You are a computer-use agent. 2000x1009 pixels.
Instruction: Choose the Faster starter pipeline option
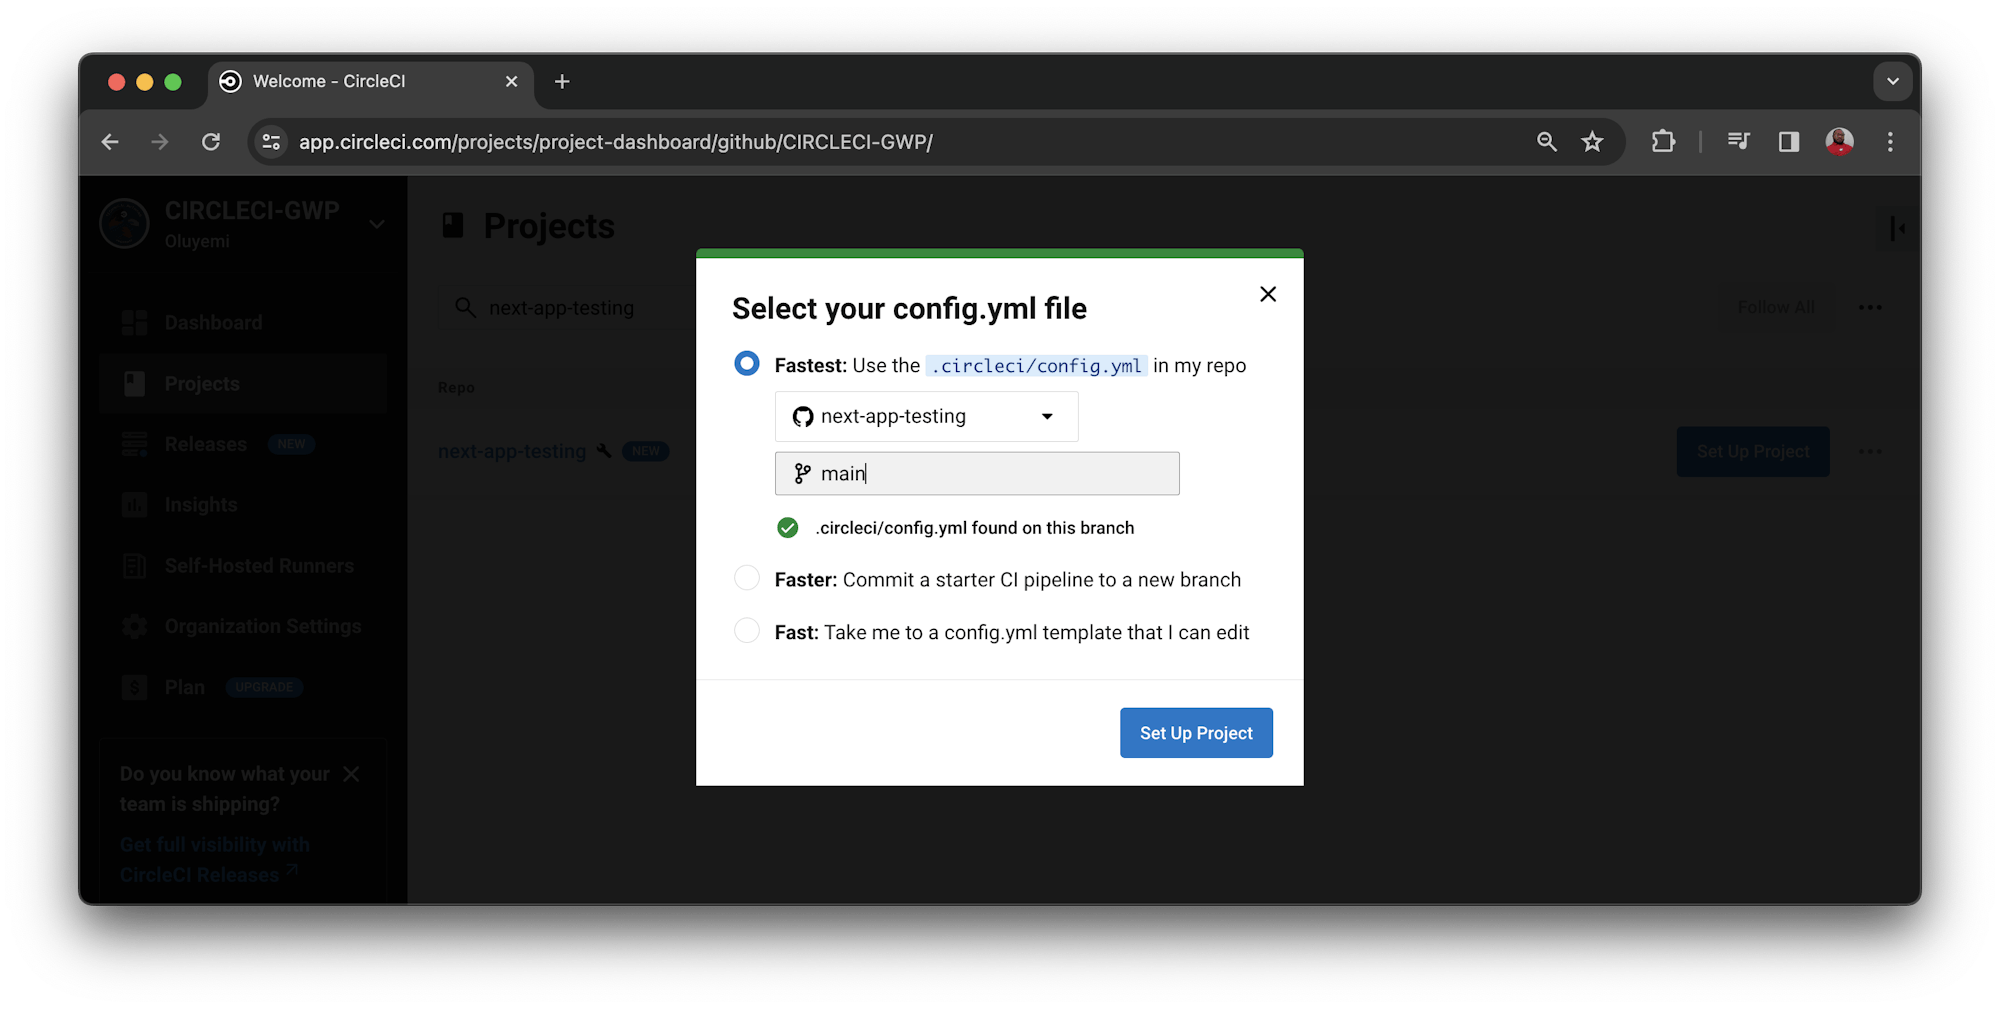tap(746, 578)
